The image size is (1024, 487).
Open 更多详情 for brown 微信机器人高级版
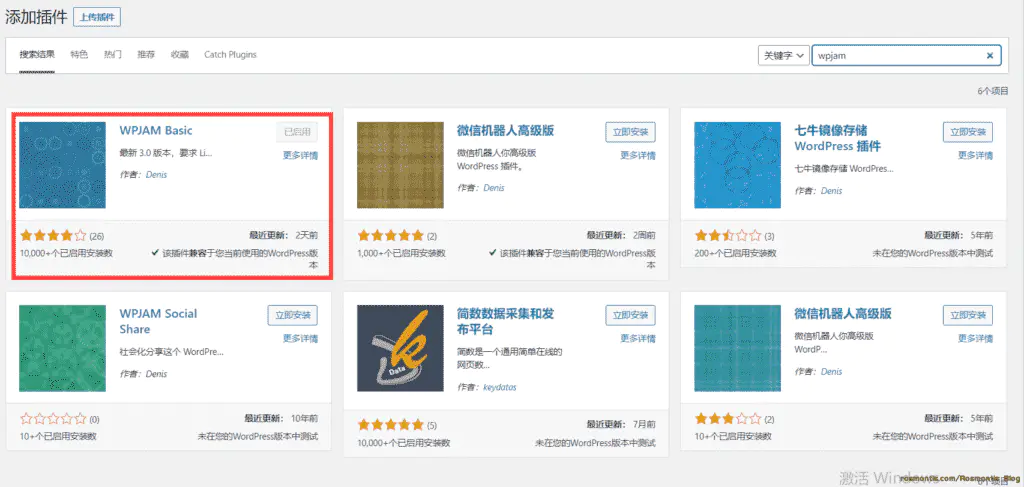tap(638, 155)
